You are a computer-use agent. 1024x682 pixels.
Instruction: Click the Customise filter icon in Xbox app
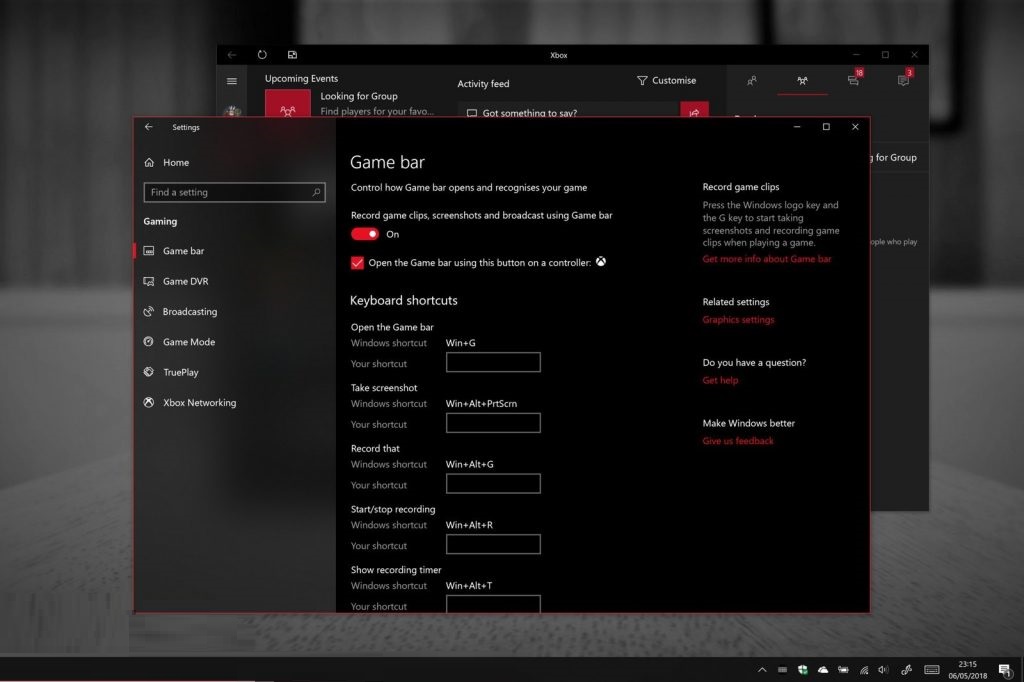(642, 80)
